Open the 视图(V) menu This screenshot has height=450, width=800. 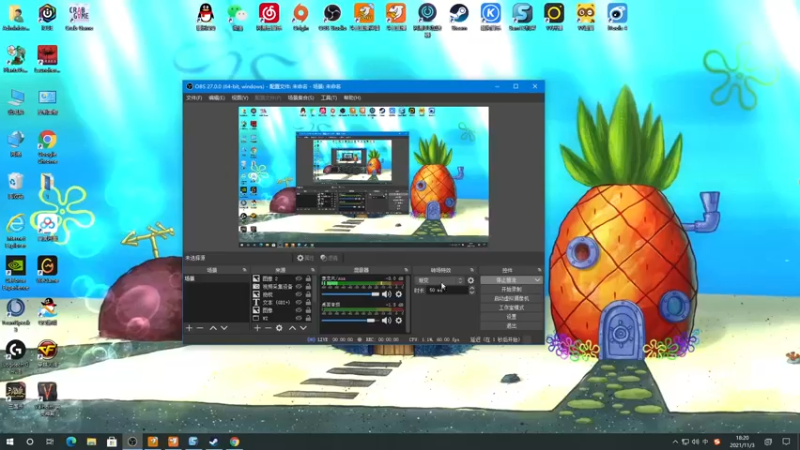click(240, 97)
